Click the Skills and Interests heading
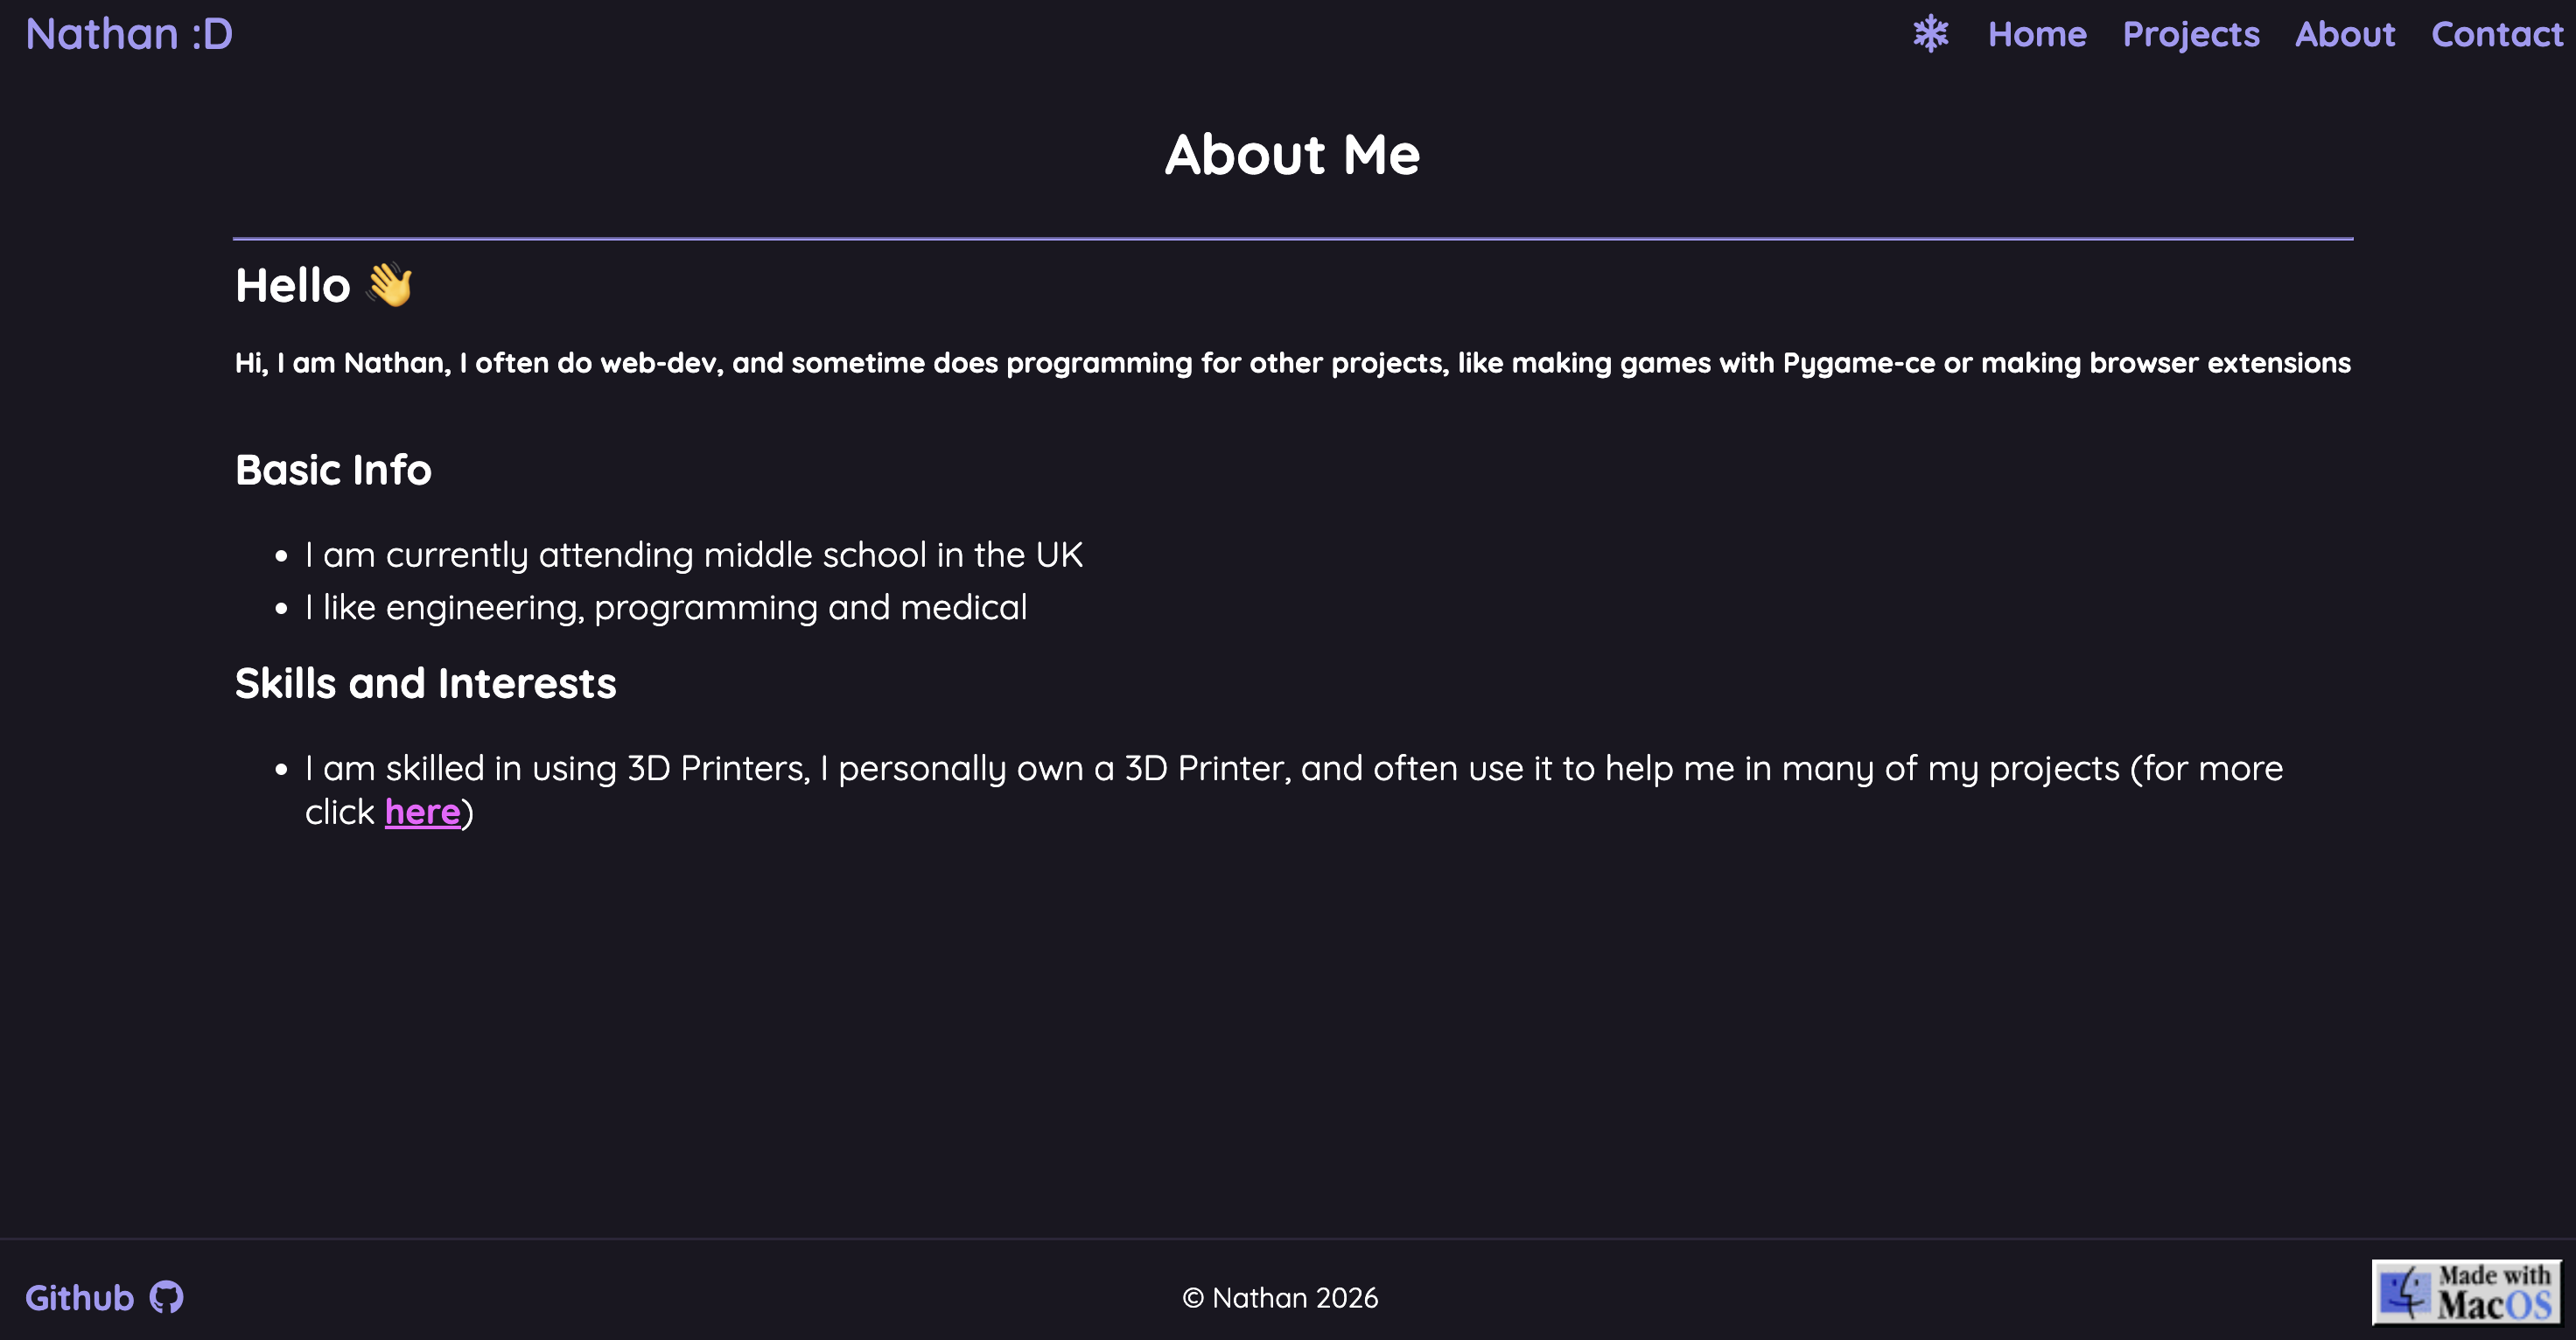The width and height of the screenshot is (2576, 1340). click(x=425, y=684)
